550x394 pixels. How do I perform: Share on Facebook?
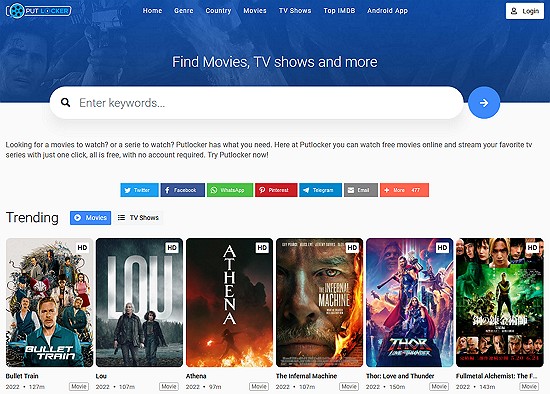(x=182, y=190)
